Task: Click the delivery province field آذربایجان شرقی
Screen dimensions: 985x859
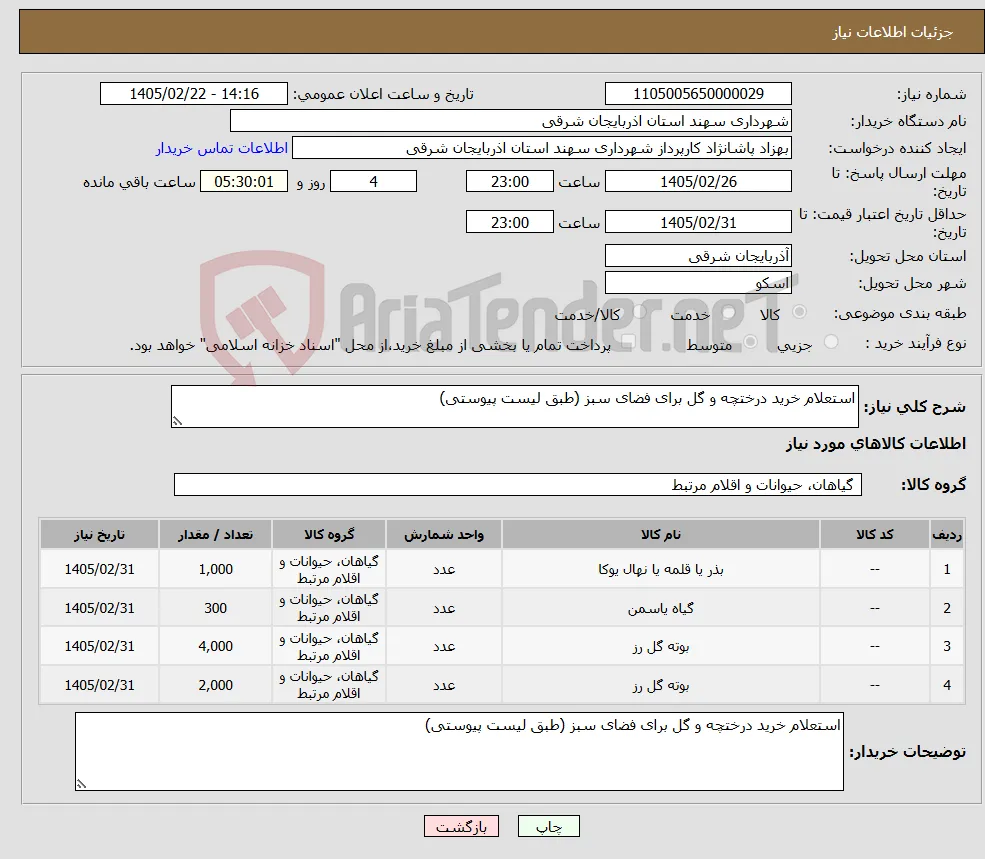Action: [698, 256]
